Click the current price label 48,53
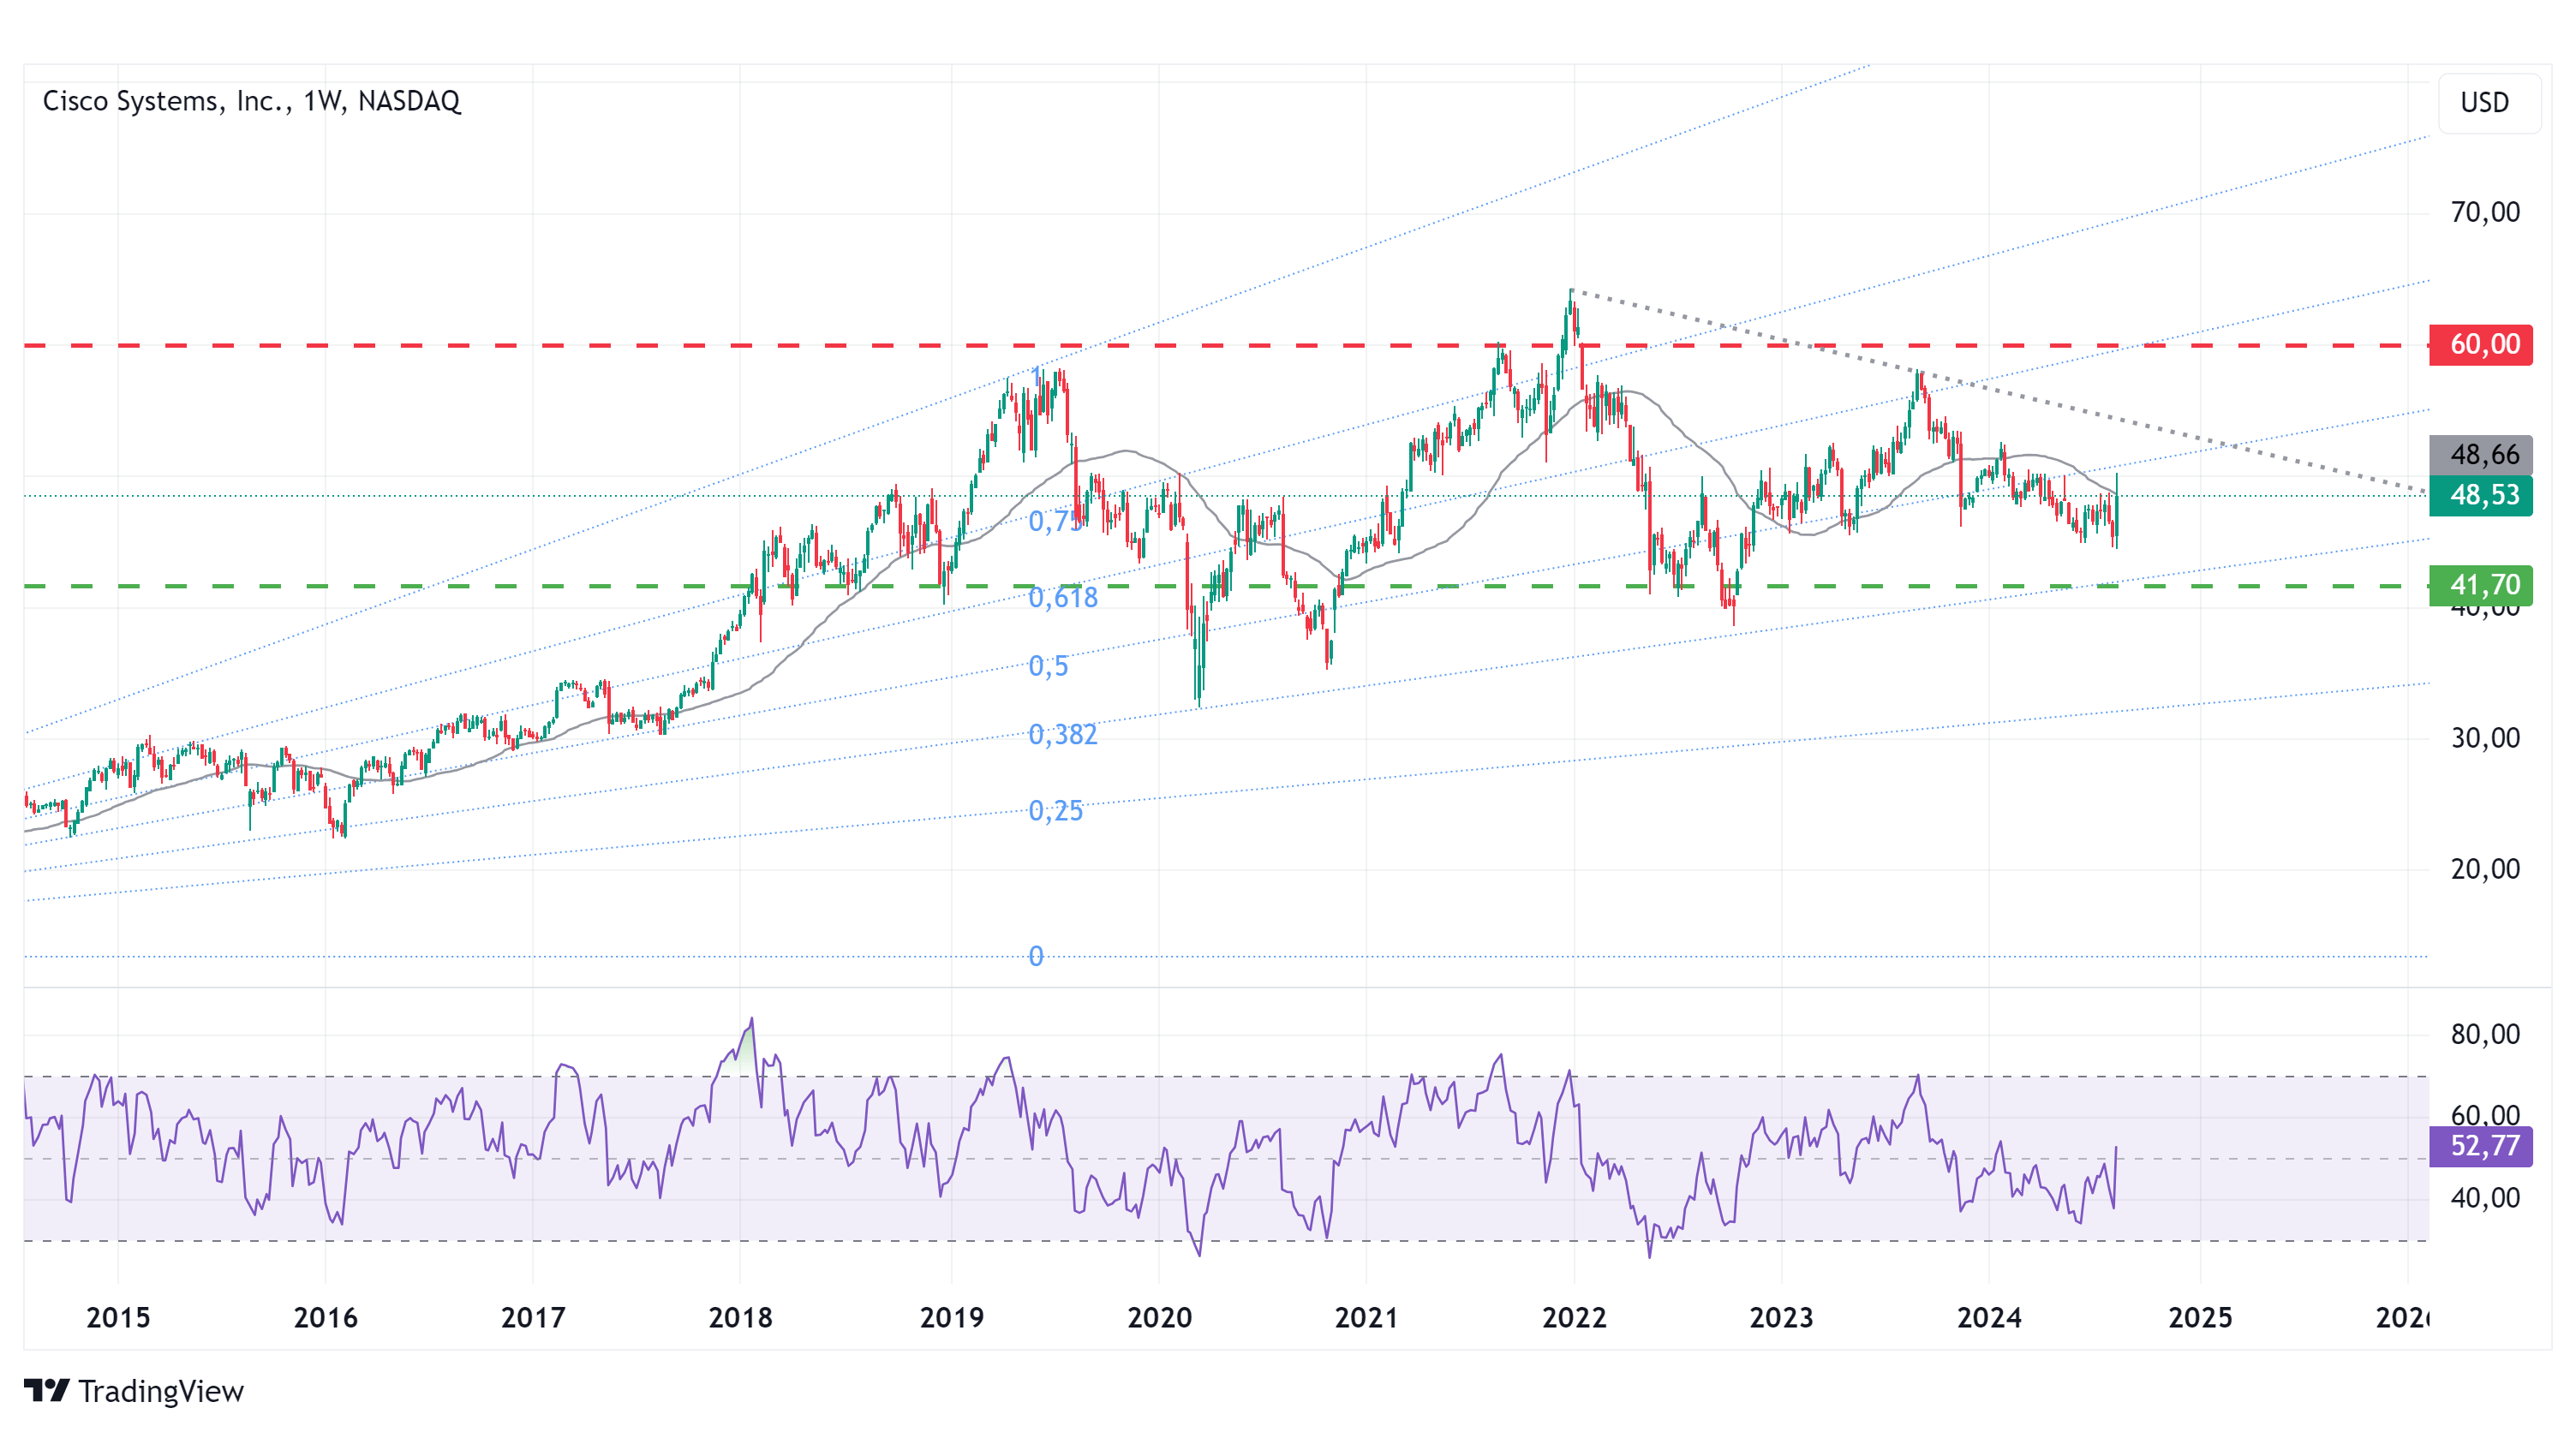The height and width of the screenshot is (1432, 2576). point(2480,495)
